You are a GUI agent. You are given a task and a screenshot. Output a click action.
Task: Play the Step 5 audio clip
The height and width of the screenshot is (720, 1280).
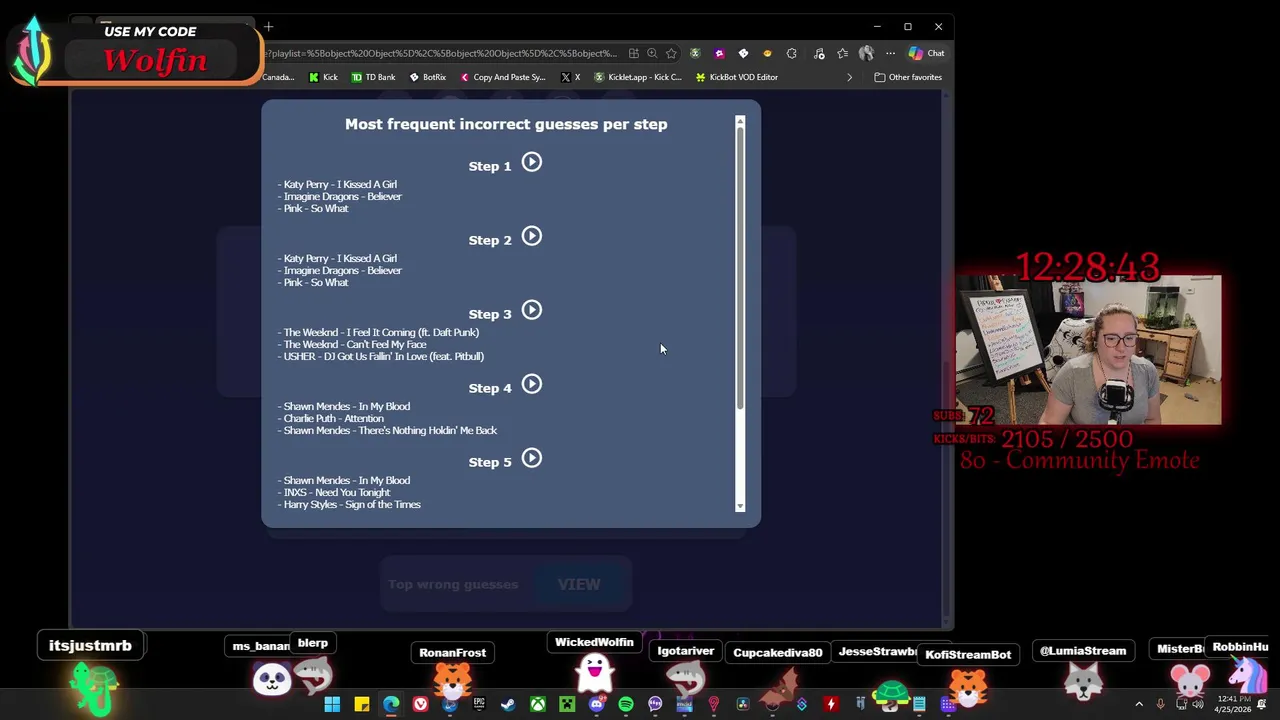coord(532,458)
